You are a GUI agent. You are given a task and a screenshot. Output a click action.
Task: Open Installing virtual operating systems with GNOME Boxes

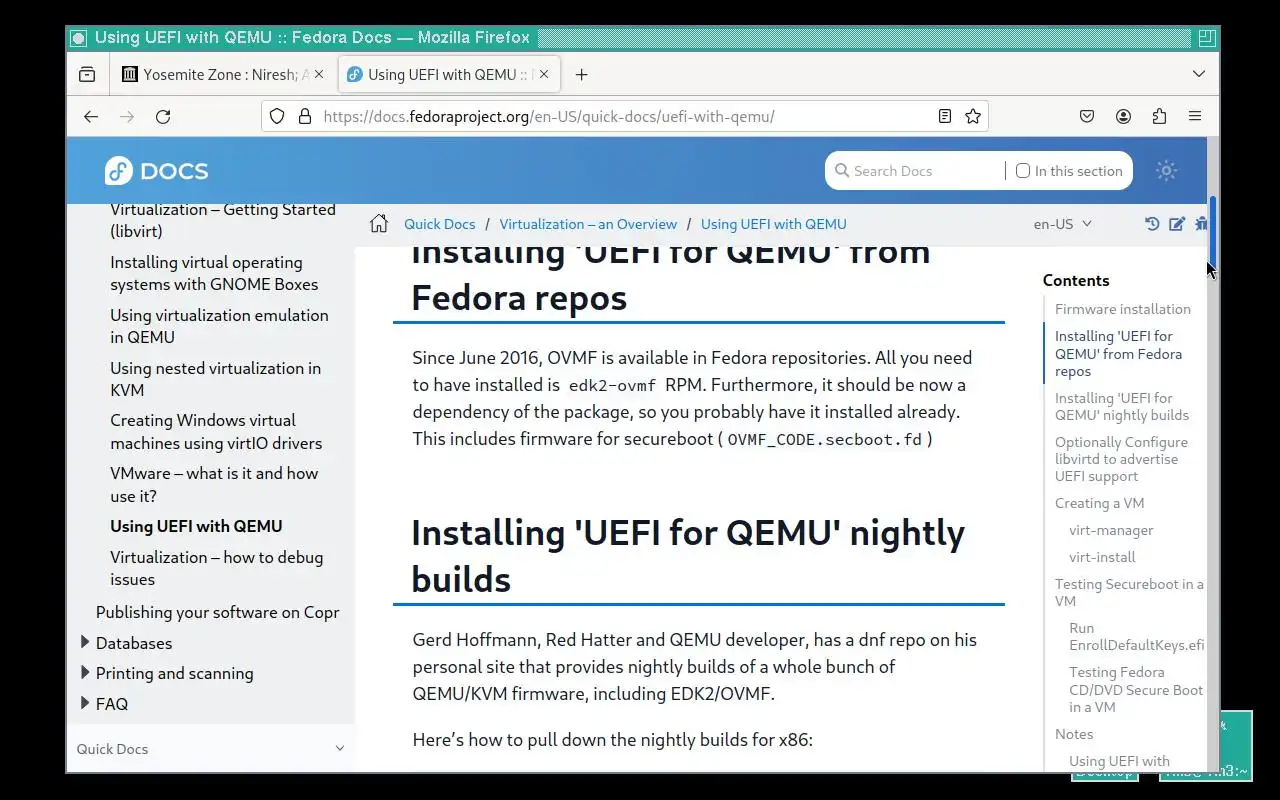click(x=214, y=273)
